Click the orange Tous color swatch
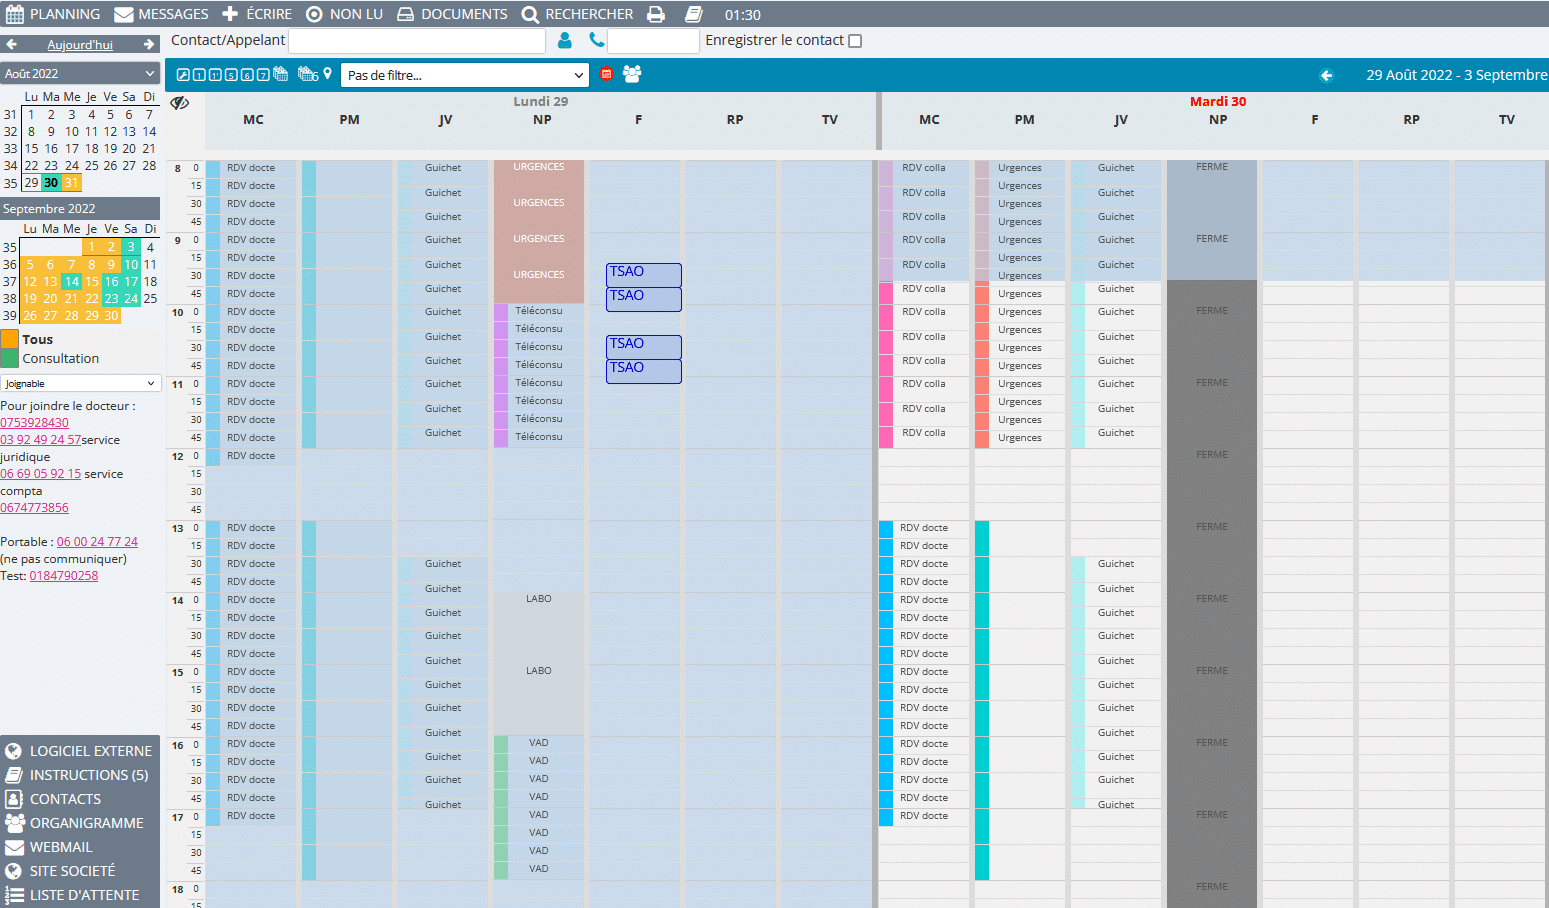 (10, 339)
